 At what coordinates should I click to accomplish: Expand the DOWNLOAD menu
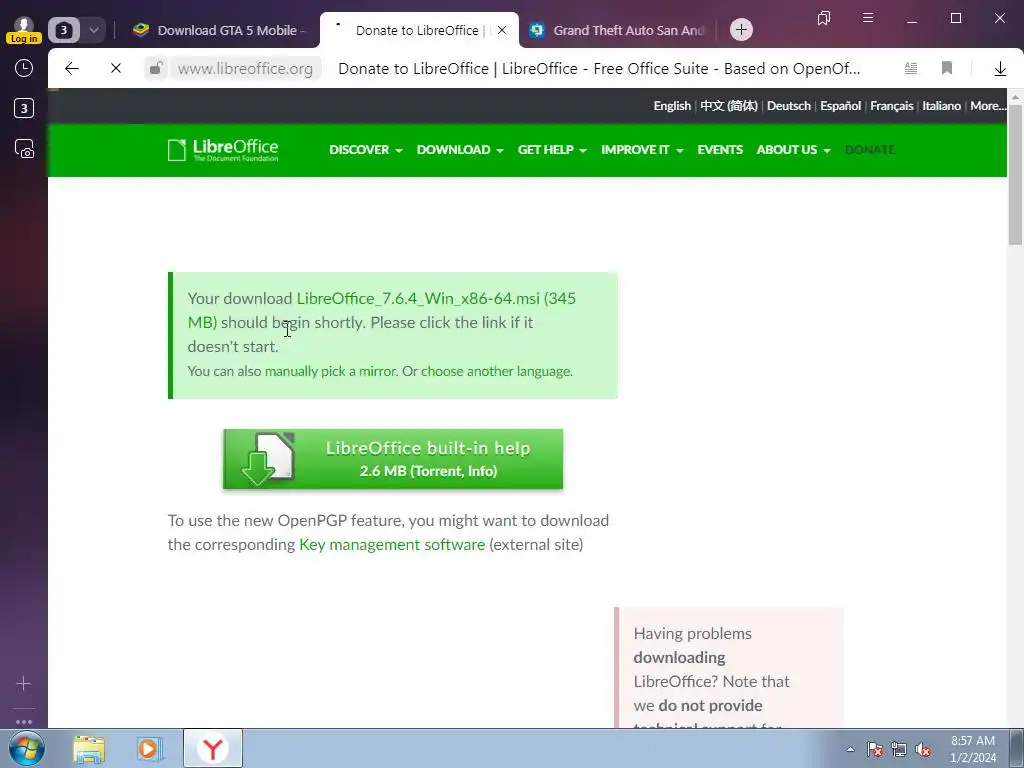(460, 150)
